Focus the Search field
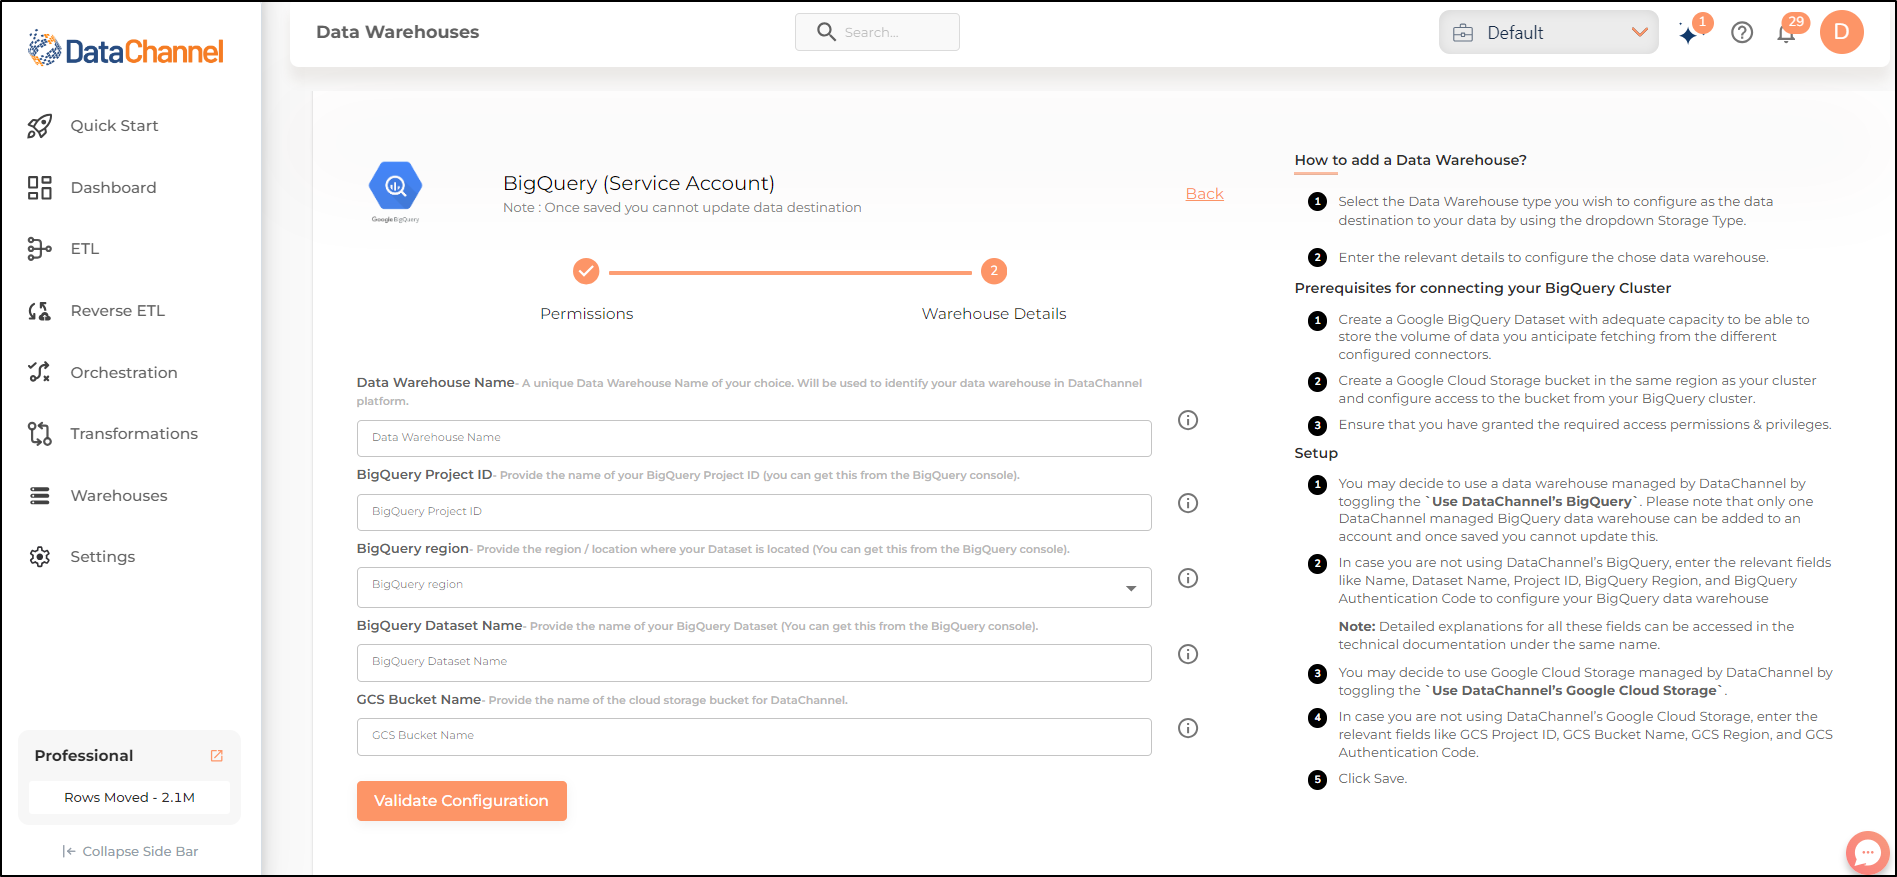1897x877 pixels. pyautogui.click(x=877, y=32)
